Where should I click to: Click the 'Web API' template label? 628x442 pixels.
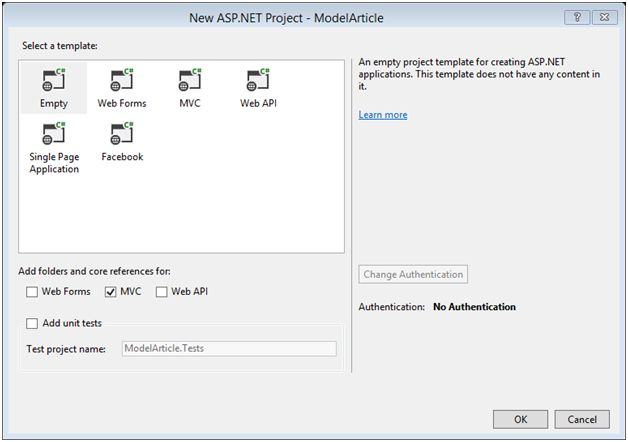258,103
